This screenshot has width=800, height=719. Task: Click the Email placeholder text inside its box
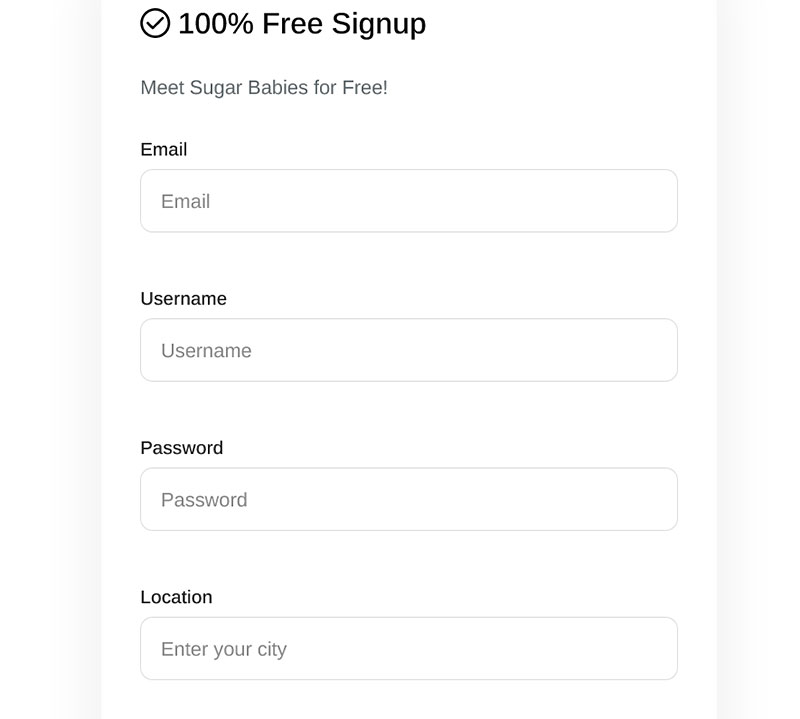(186, 201)
